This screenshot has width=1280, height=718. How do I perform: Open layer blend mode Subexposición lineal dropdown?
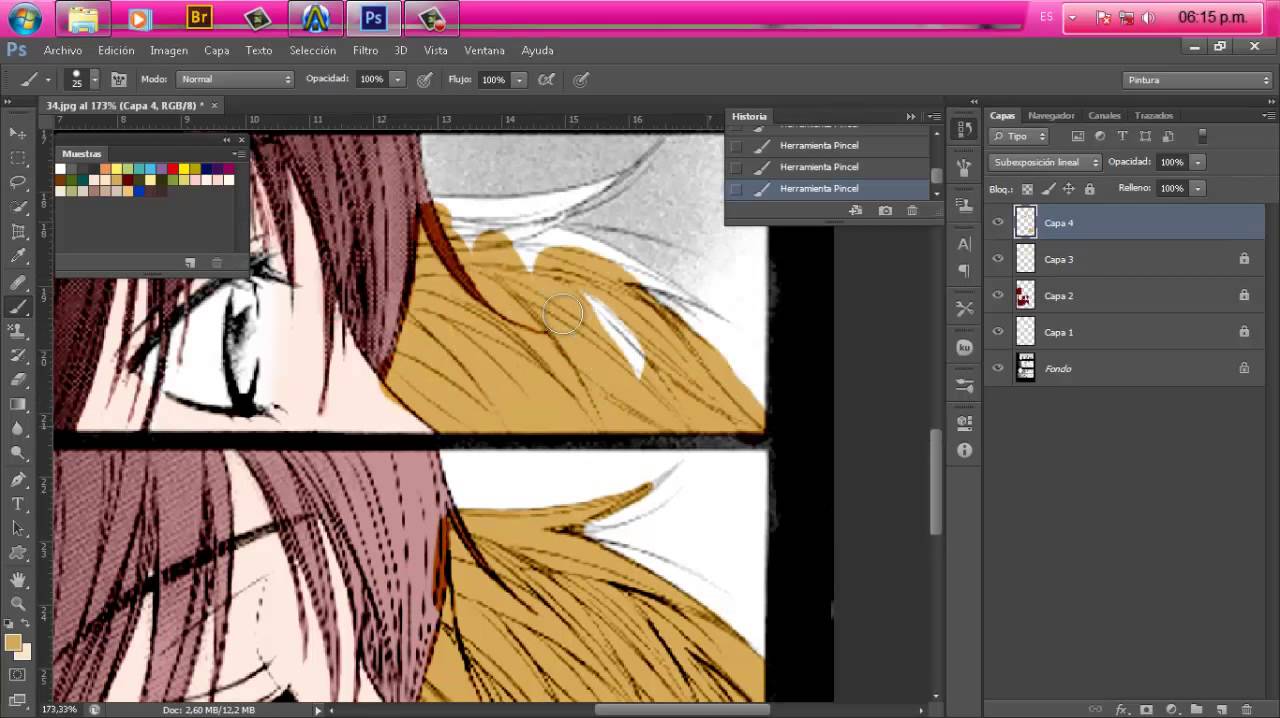1045,162
